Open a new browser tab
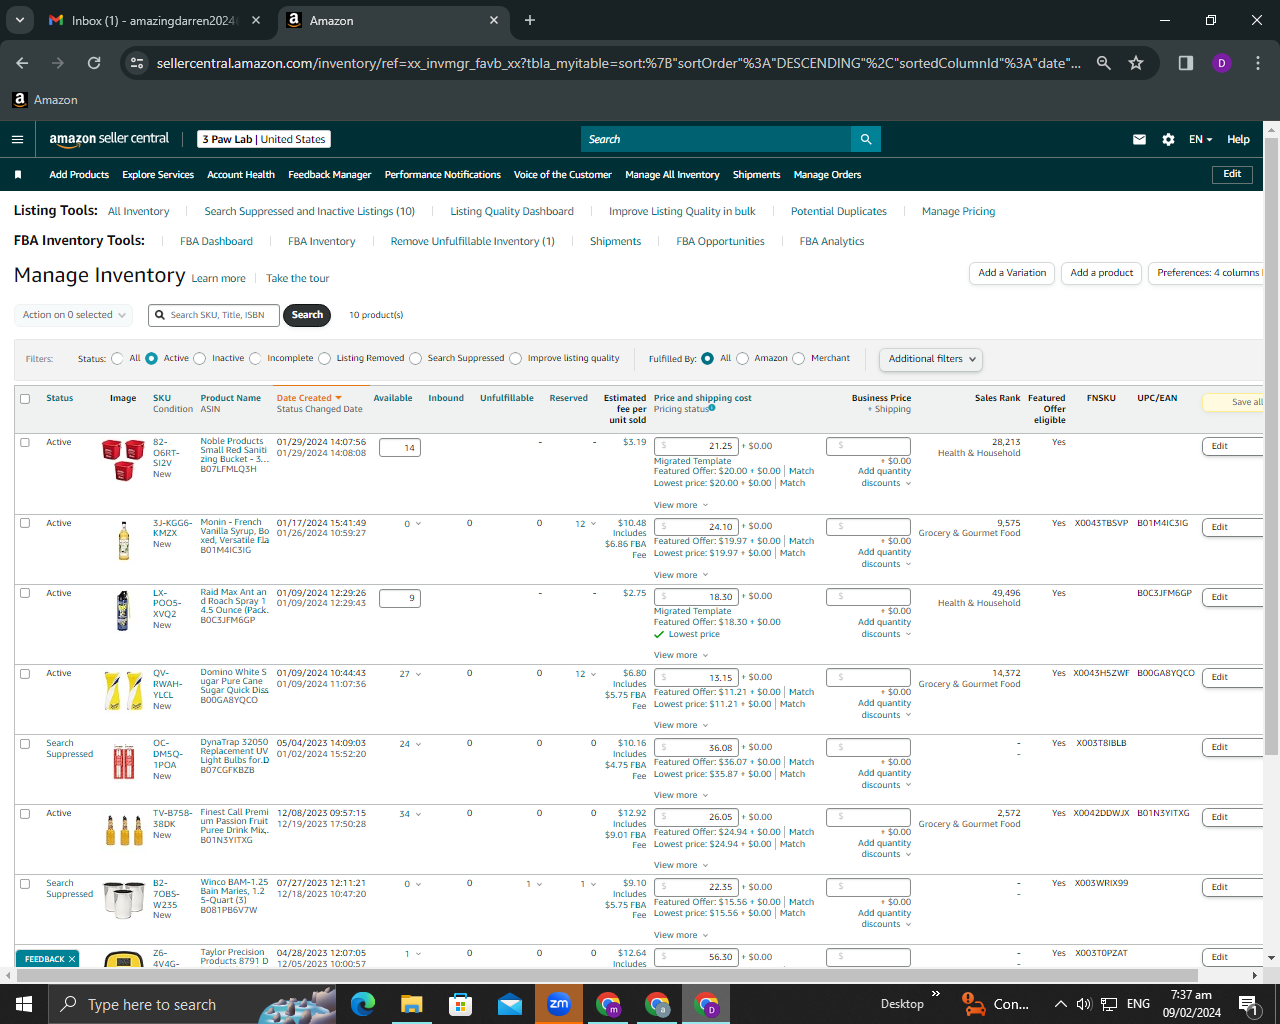Viewport: 1280px width, 1024px height. pos(530,20)
